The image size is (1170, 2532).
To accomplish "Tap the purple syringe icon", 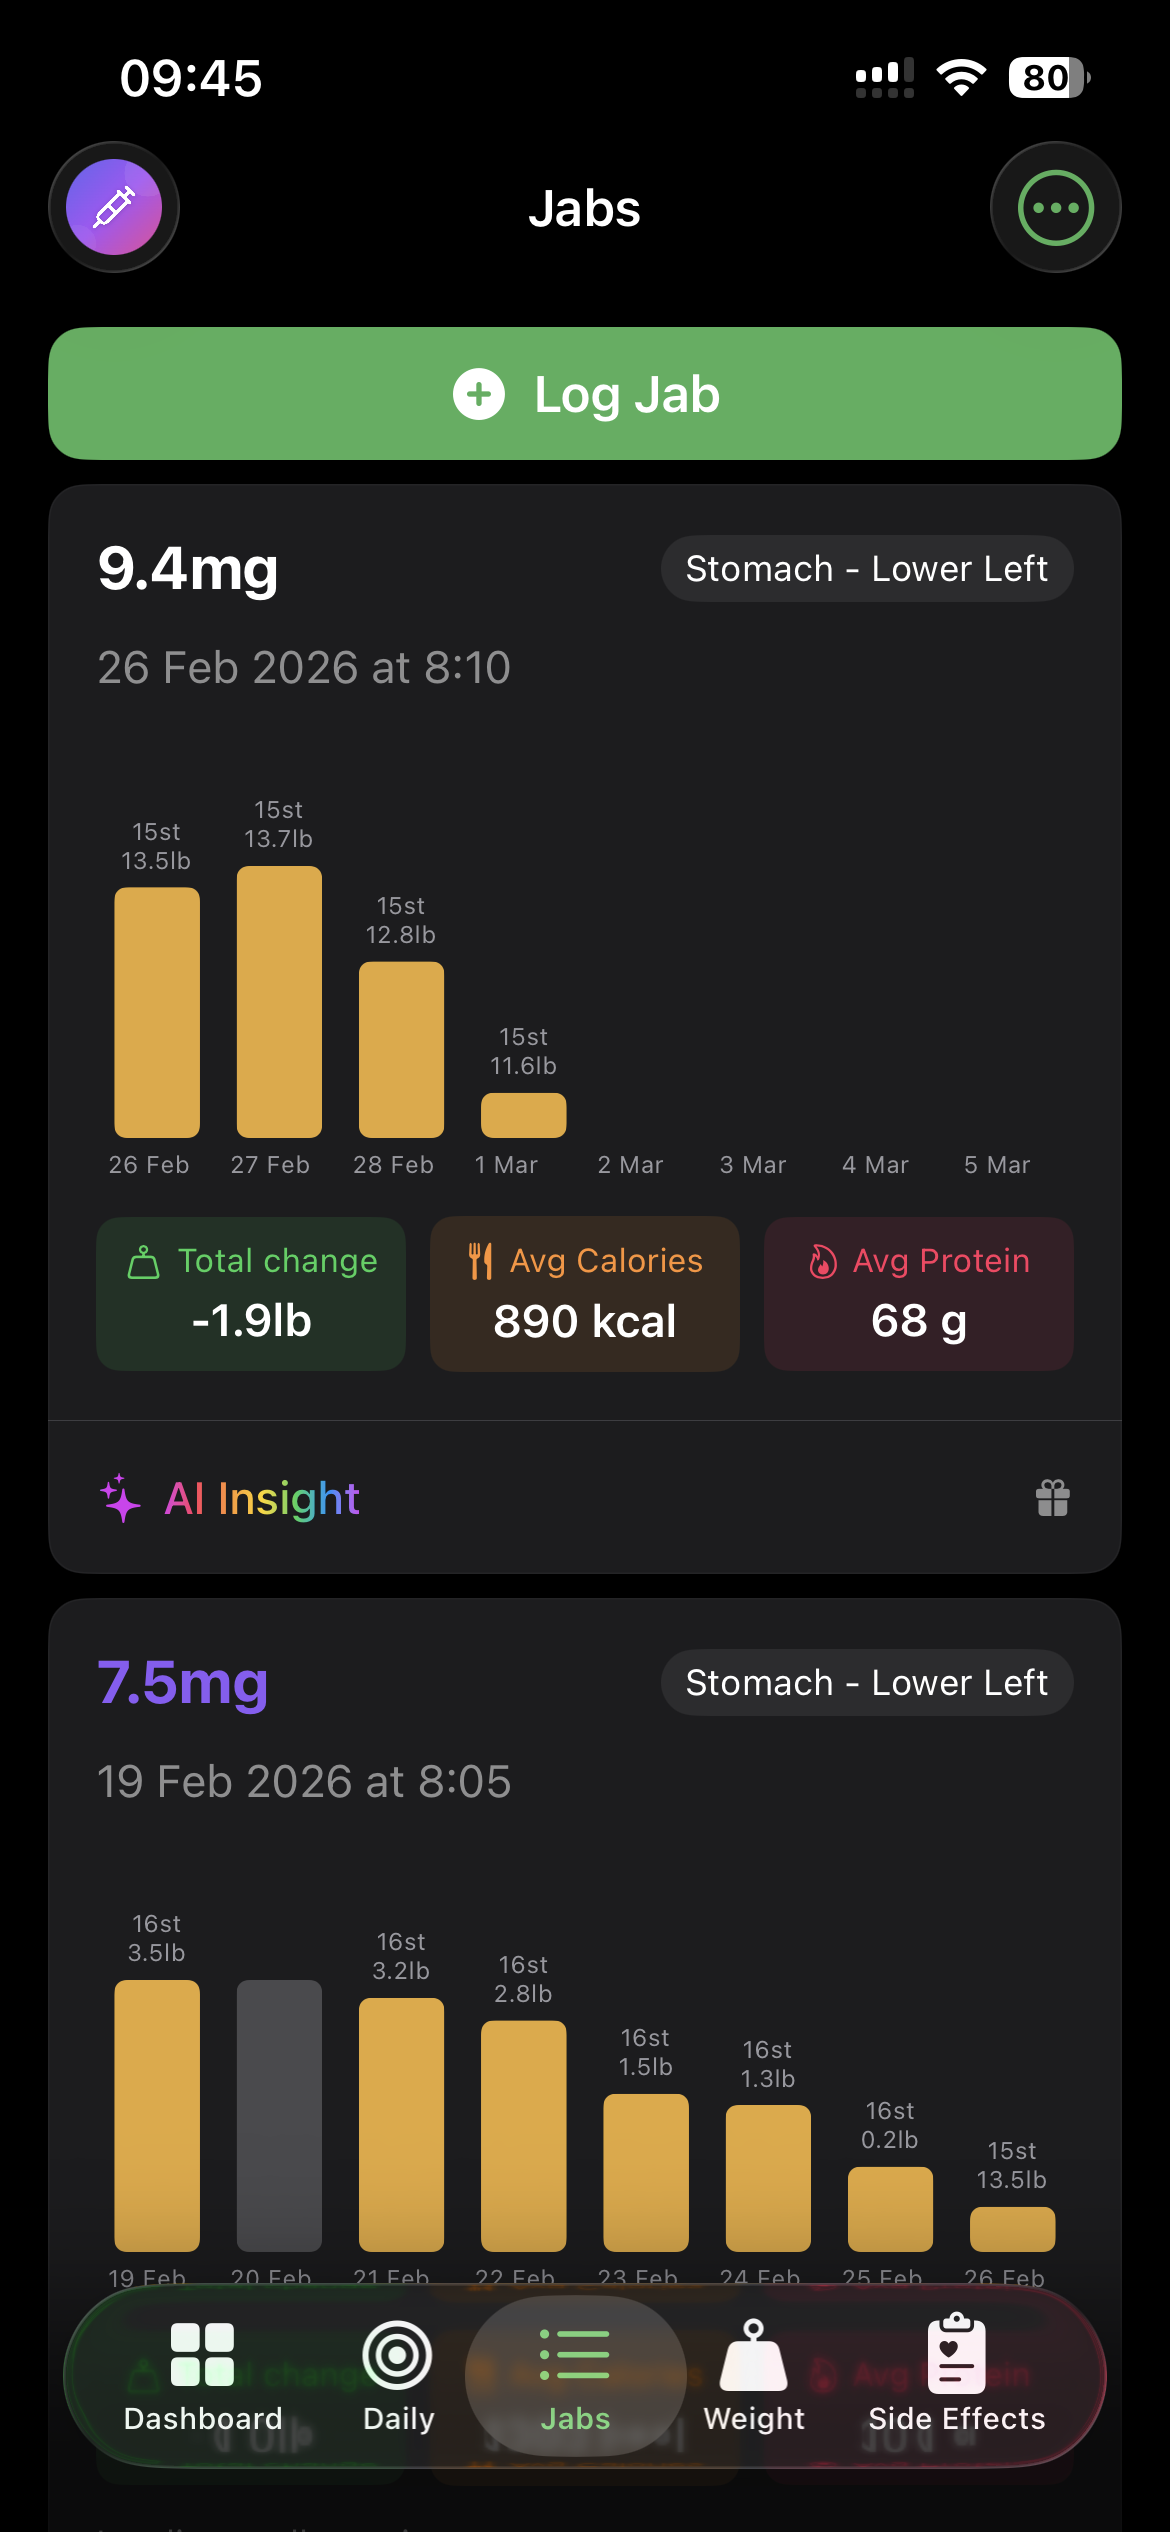I will coord(114,207).
